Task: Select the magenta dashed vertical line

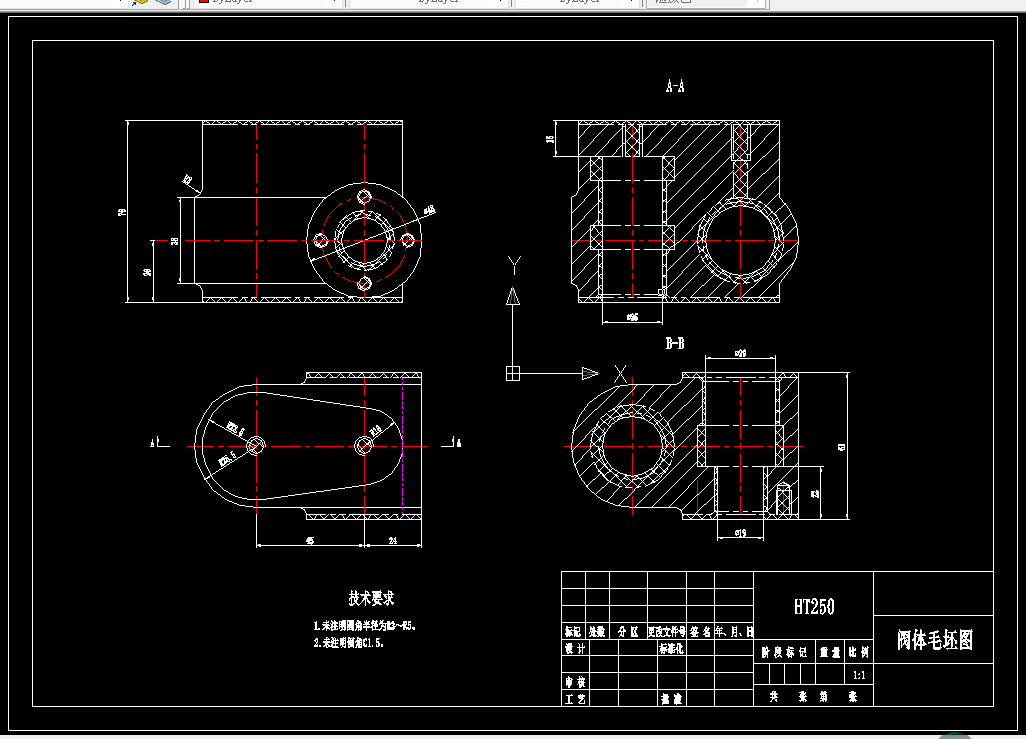Action: [x=403, y=446]
